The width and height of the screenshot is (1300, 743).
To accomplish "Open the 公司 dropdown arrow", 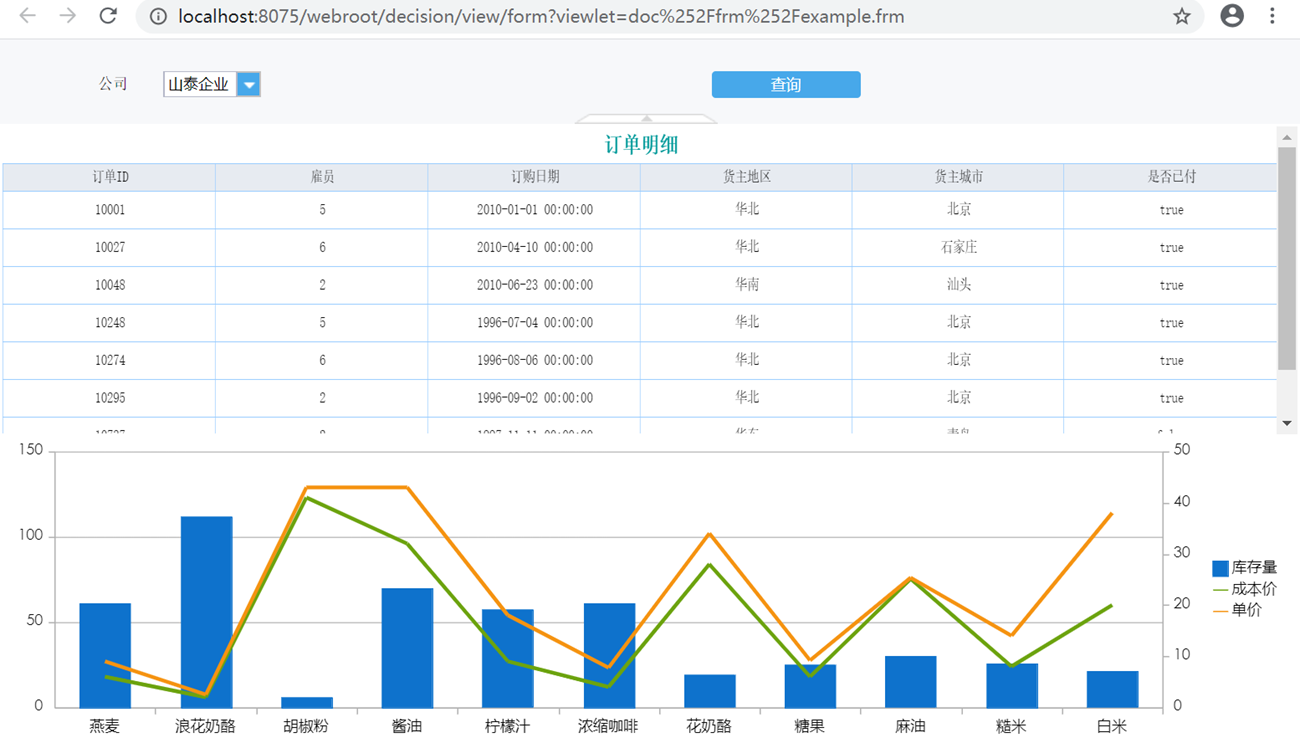I will coord(249,85).
